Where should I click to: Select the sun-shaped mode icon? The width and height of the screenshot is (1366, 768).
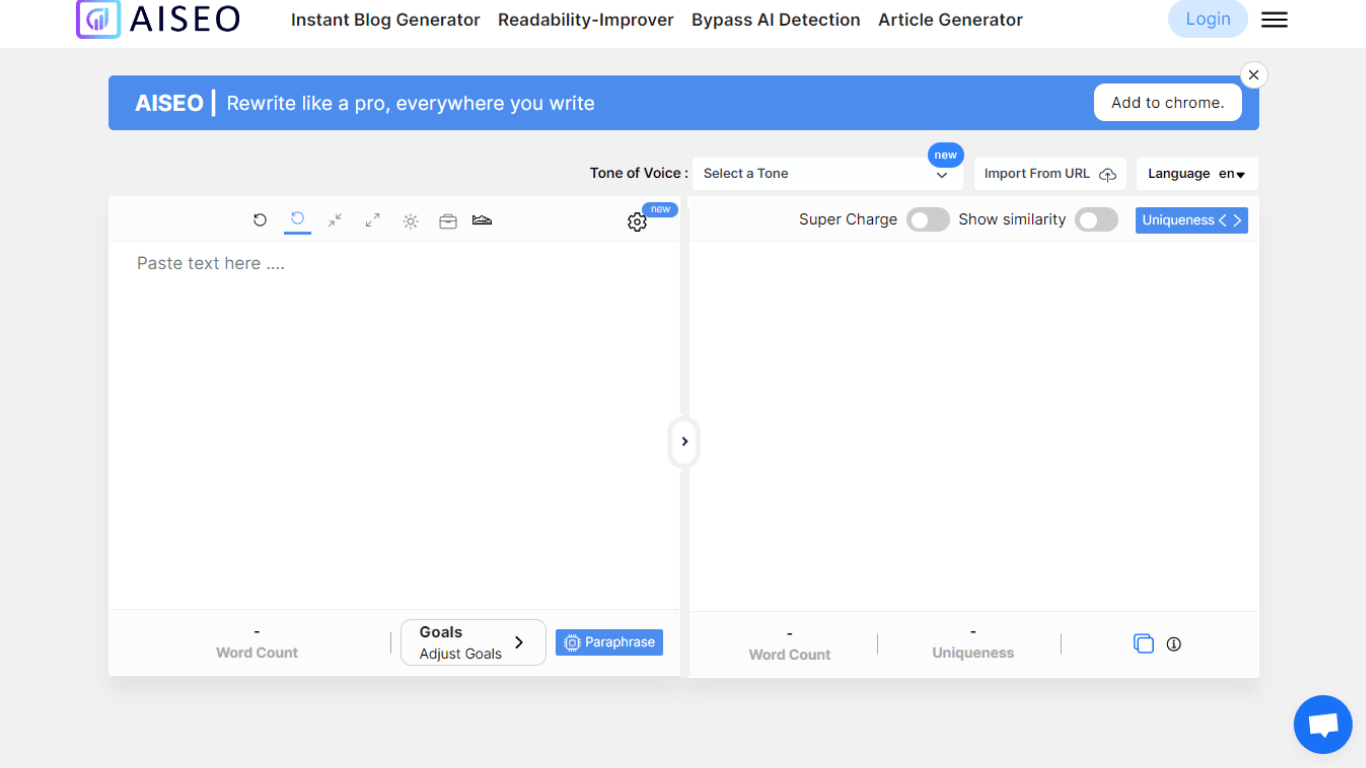pos(410,221)
